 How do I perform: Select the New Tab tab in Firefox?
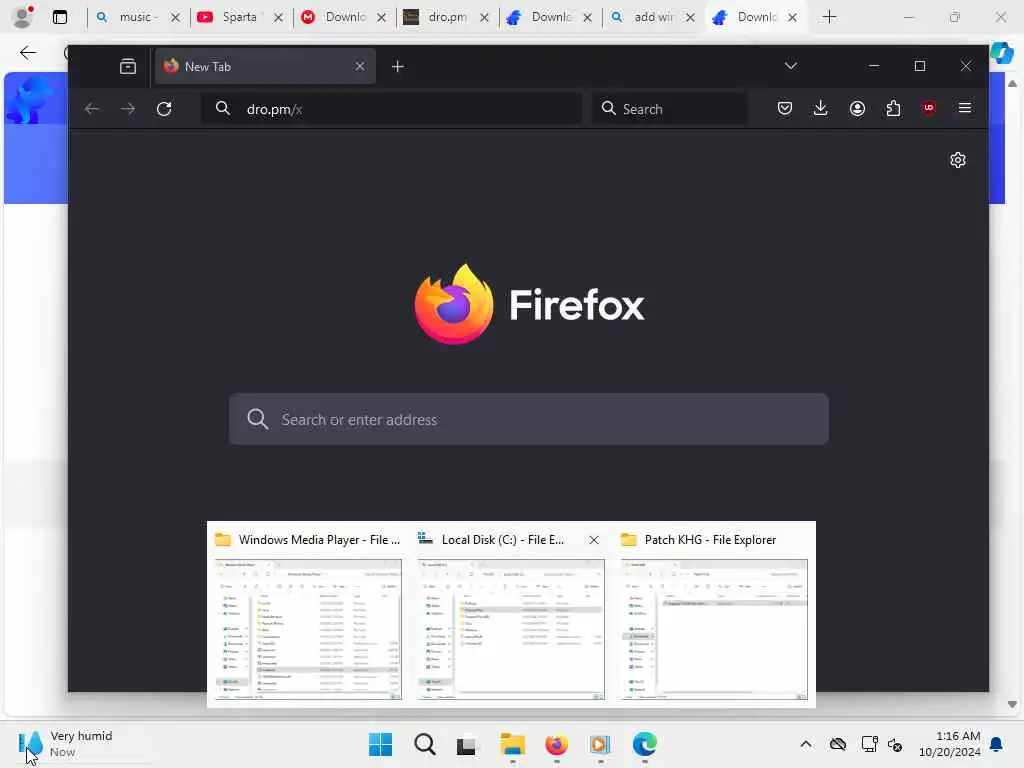coord(265,67)
